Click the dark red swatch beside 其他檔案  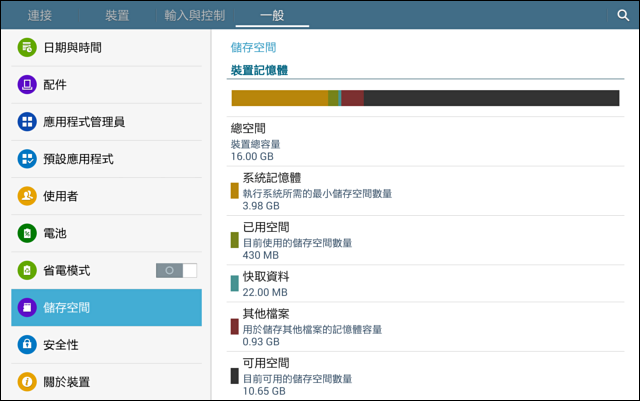point(235,327)
